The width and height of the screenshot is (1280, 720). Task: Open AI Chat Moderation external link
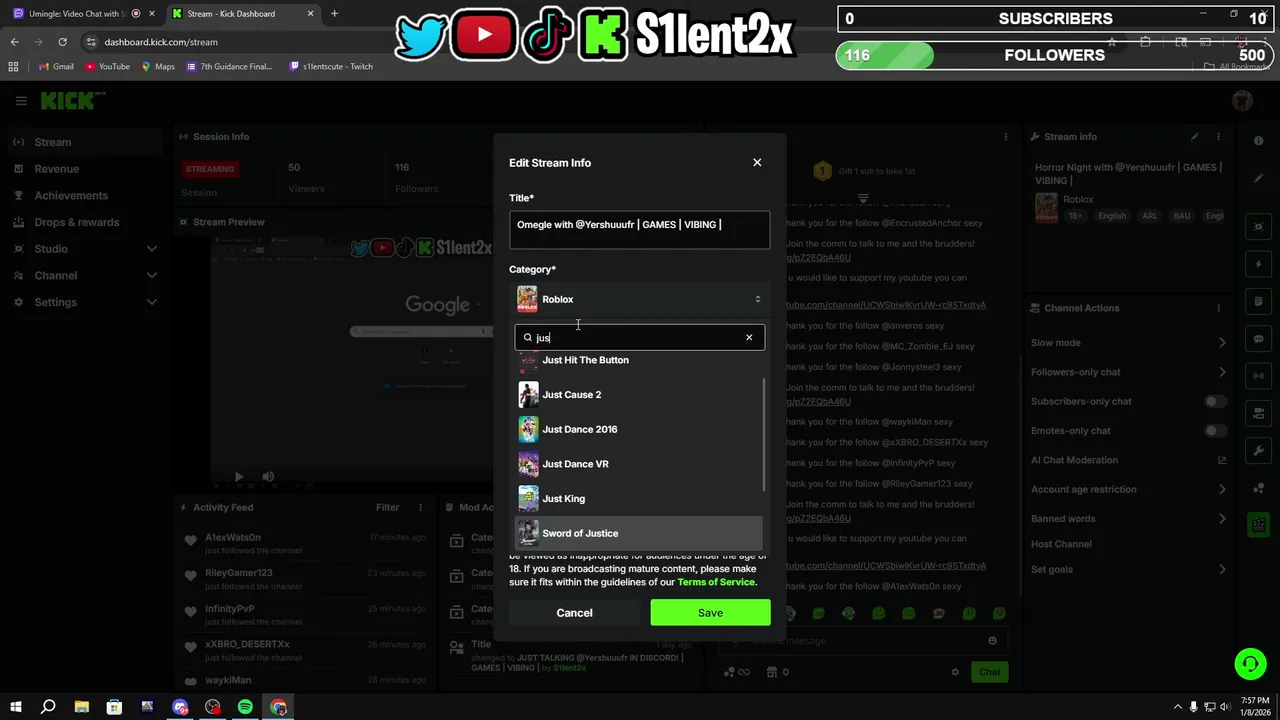click(1222, 460)
